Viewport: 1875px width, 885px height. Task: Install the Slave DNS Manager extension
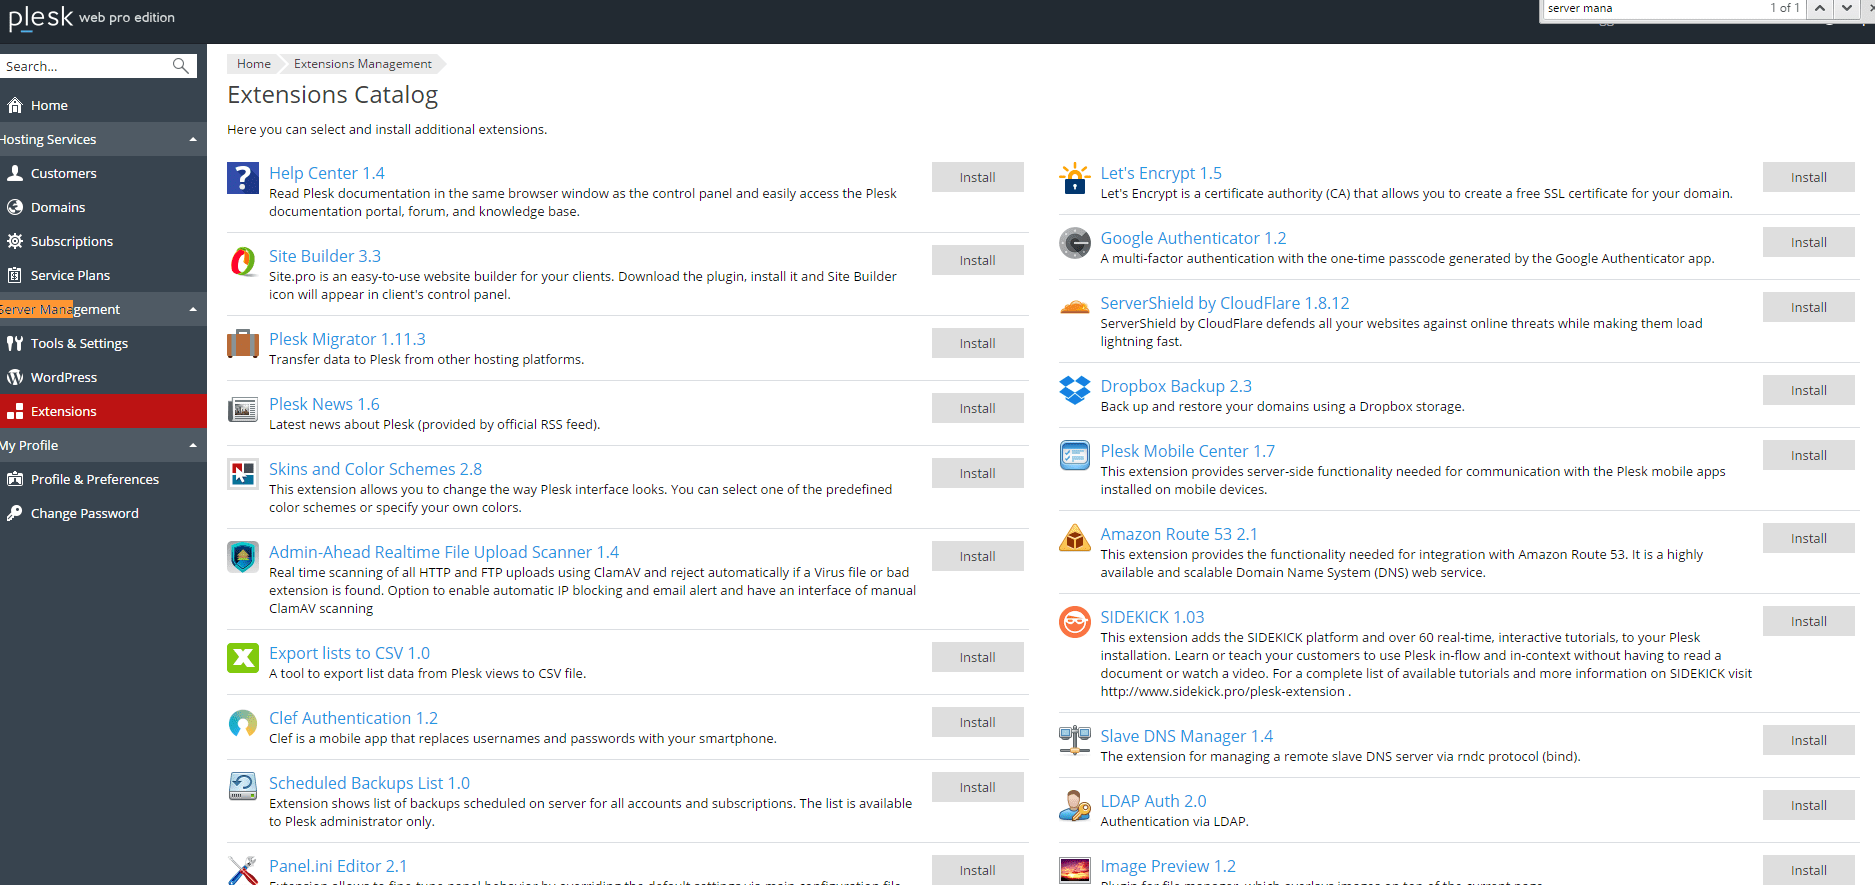[x=1808, y=740]
